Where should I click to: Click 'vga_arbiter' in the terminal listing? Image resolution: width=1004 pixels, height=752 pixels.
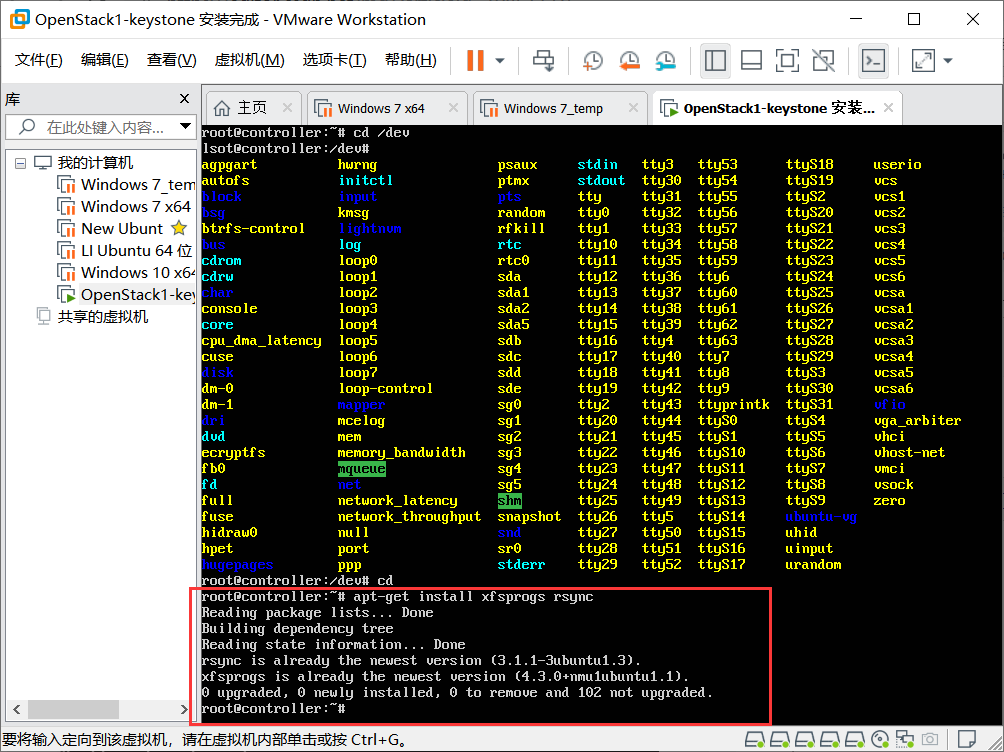917,420
